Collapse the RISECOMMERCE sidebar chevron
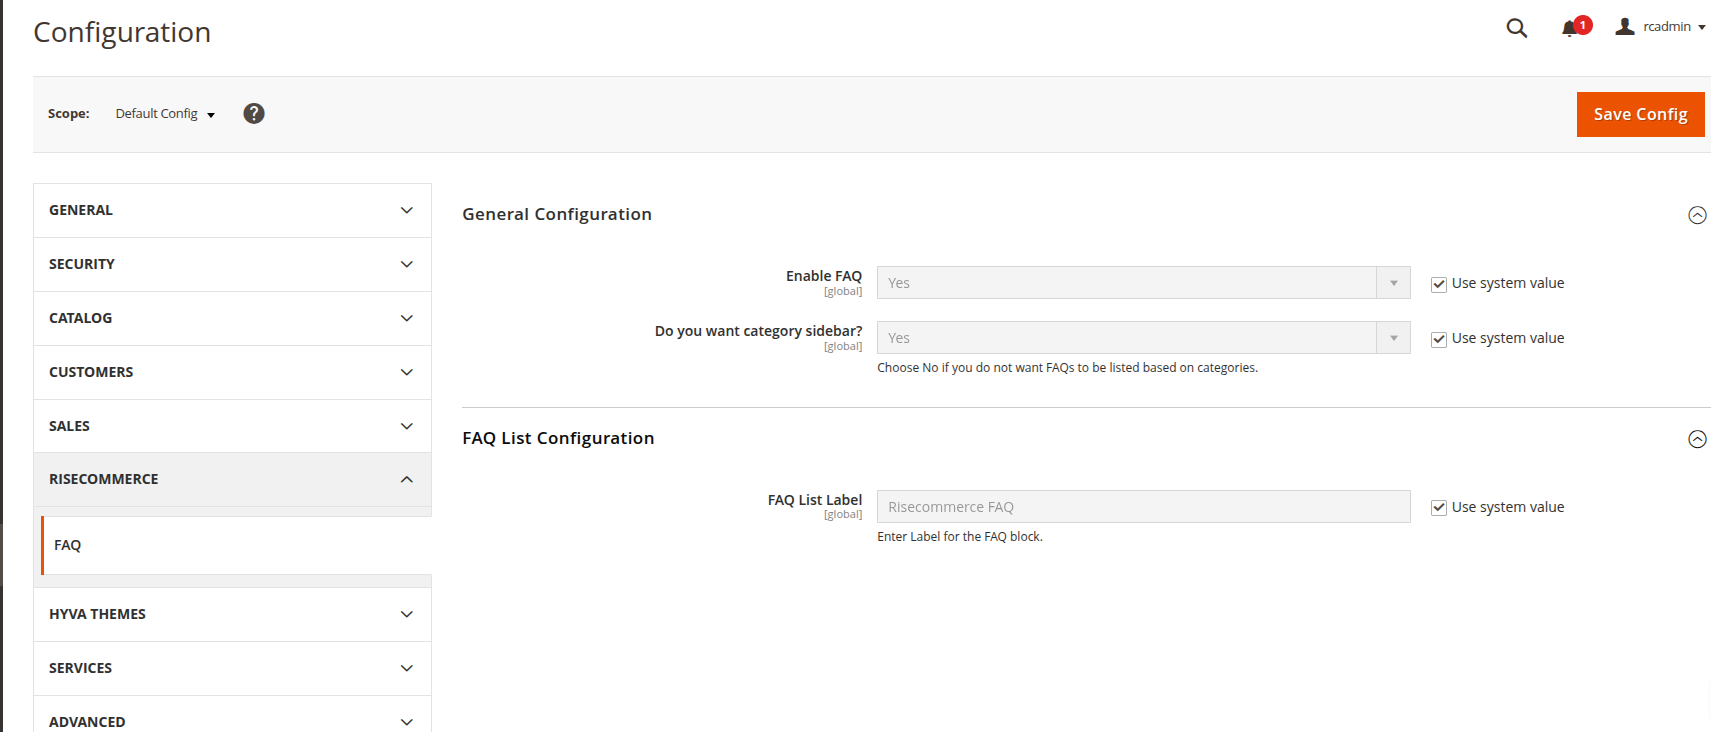The image size is (1711, 732). (x=407, y=479)
